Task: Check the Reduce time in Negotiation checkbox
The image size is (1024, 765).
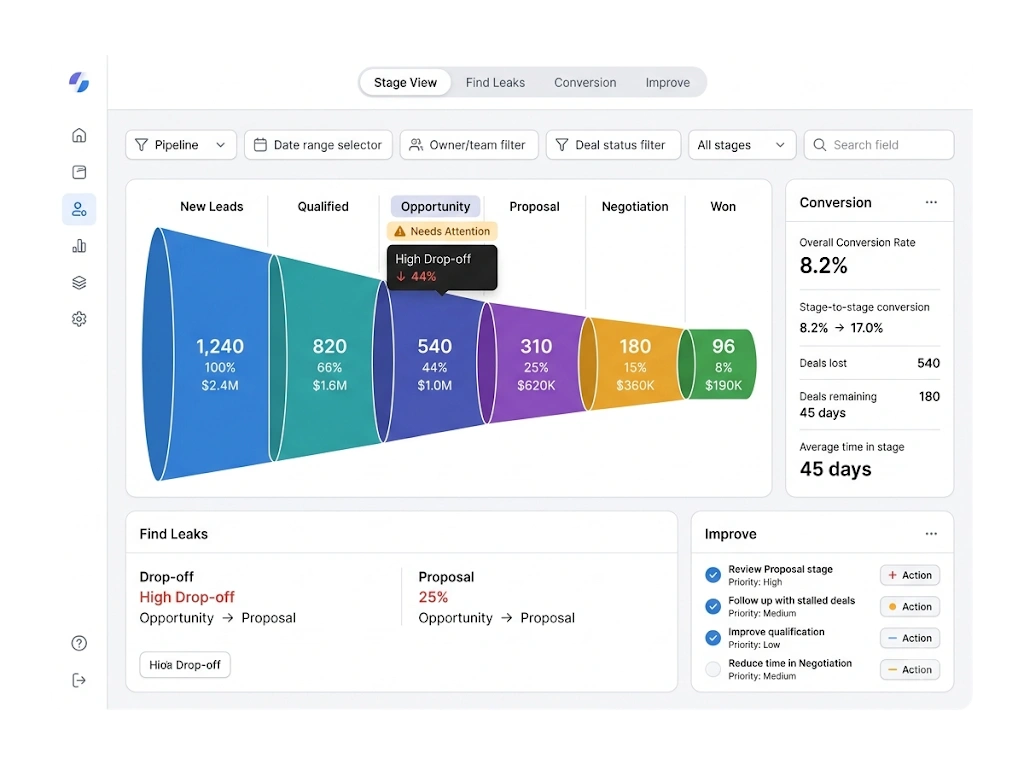Action: pyautogui.click(x=713, y=669)
